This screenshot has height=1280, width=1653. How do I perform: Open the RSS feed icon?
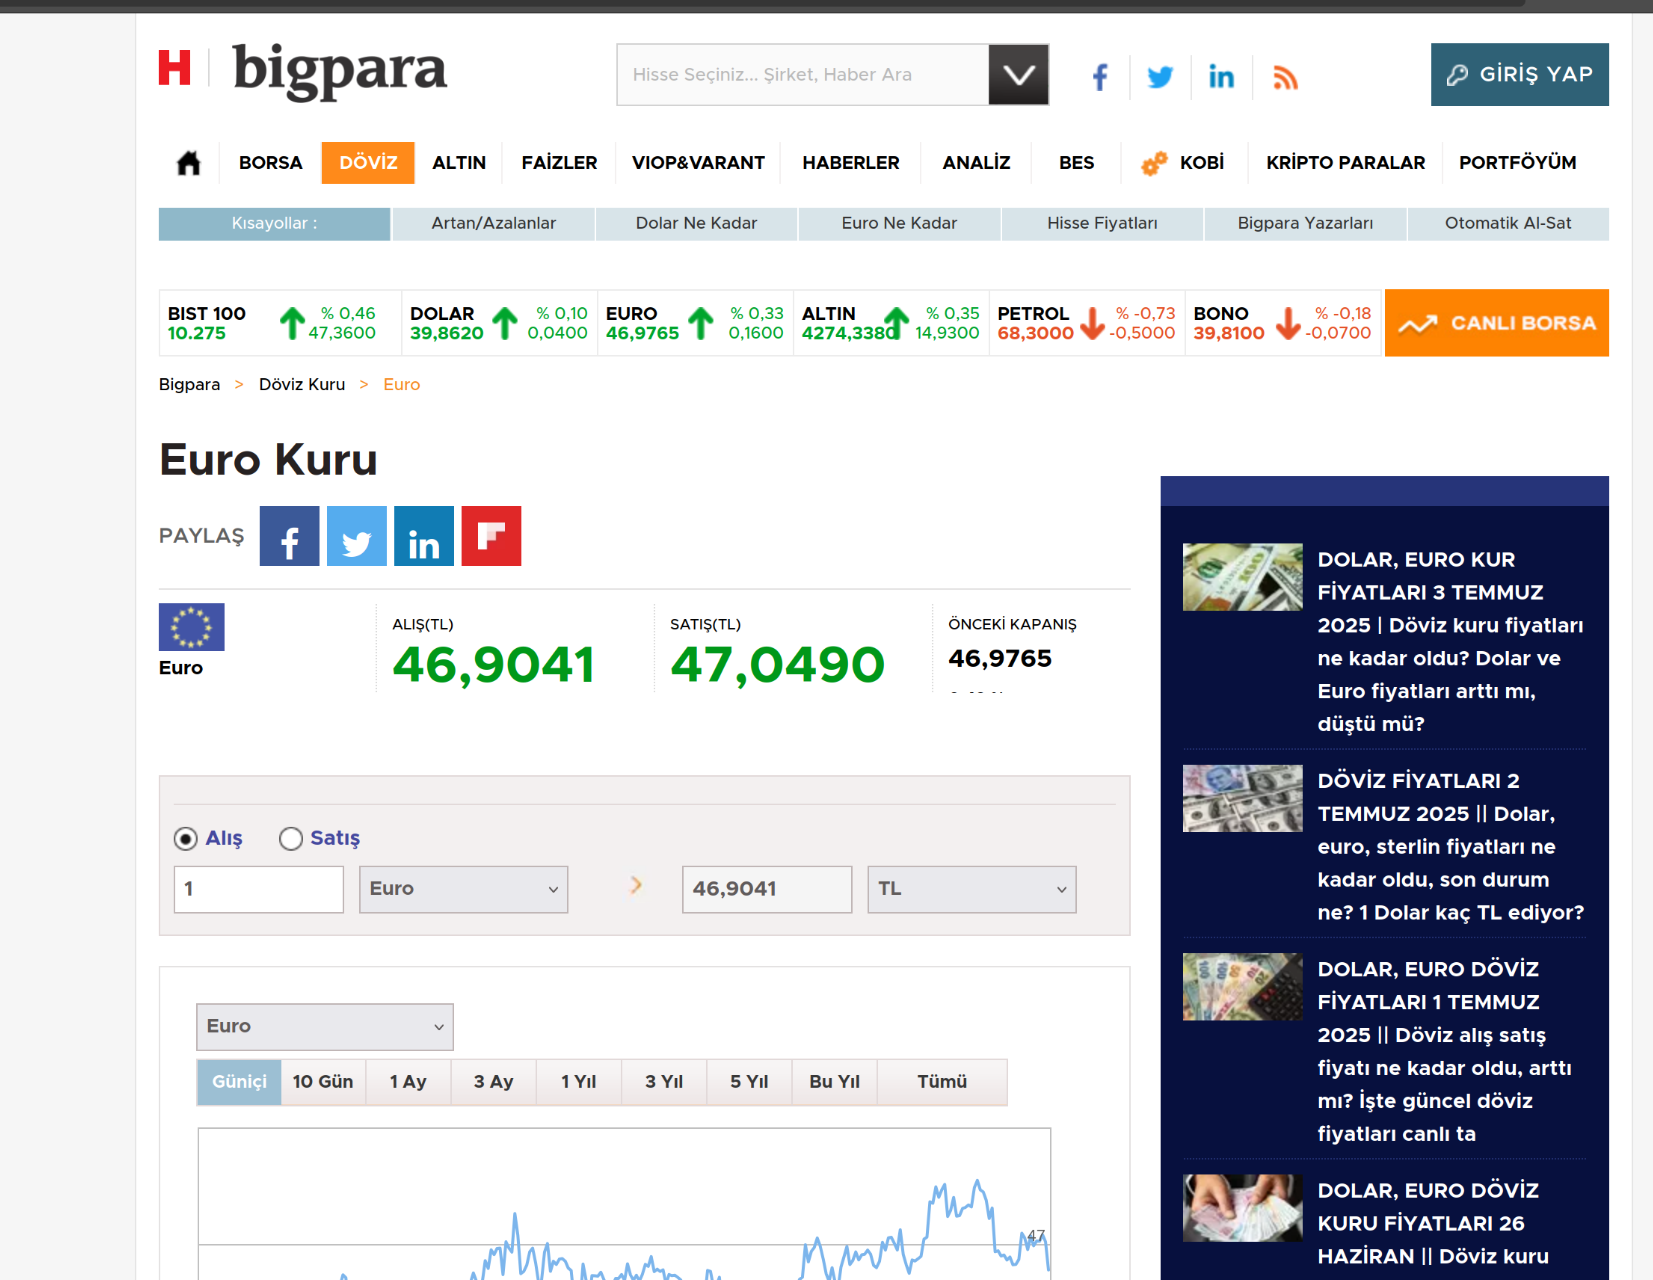click(1285, 77)
